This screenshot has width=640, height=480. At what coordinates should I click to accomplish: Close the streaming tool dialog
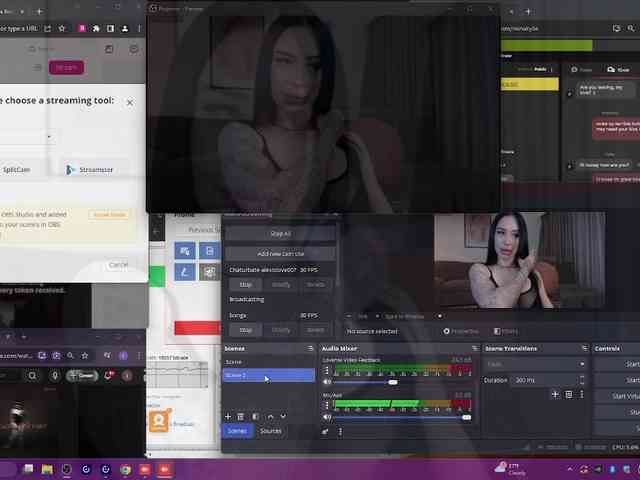129,102
